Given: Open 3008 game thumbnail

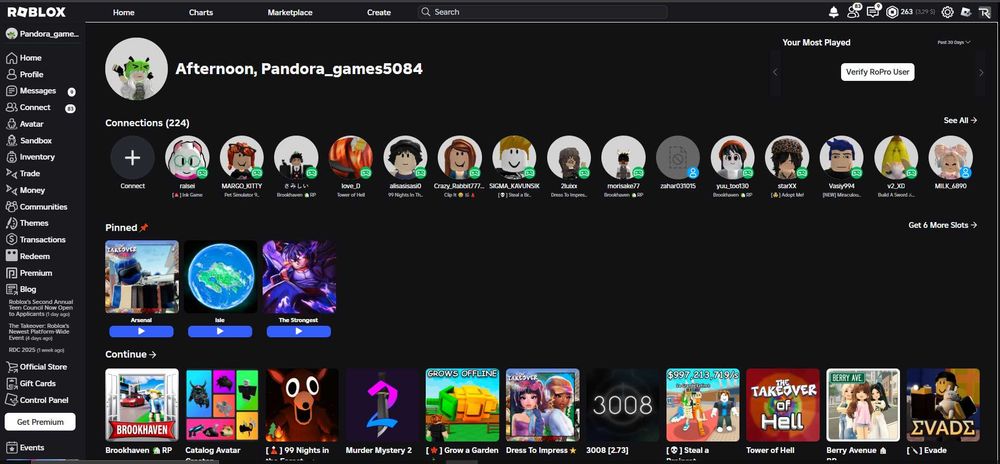Looking at the screenshot, I should tap(622, 405).
